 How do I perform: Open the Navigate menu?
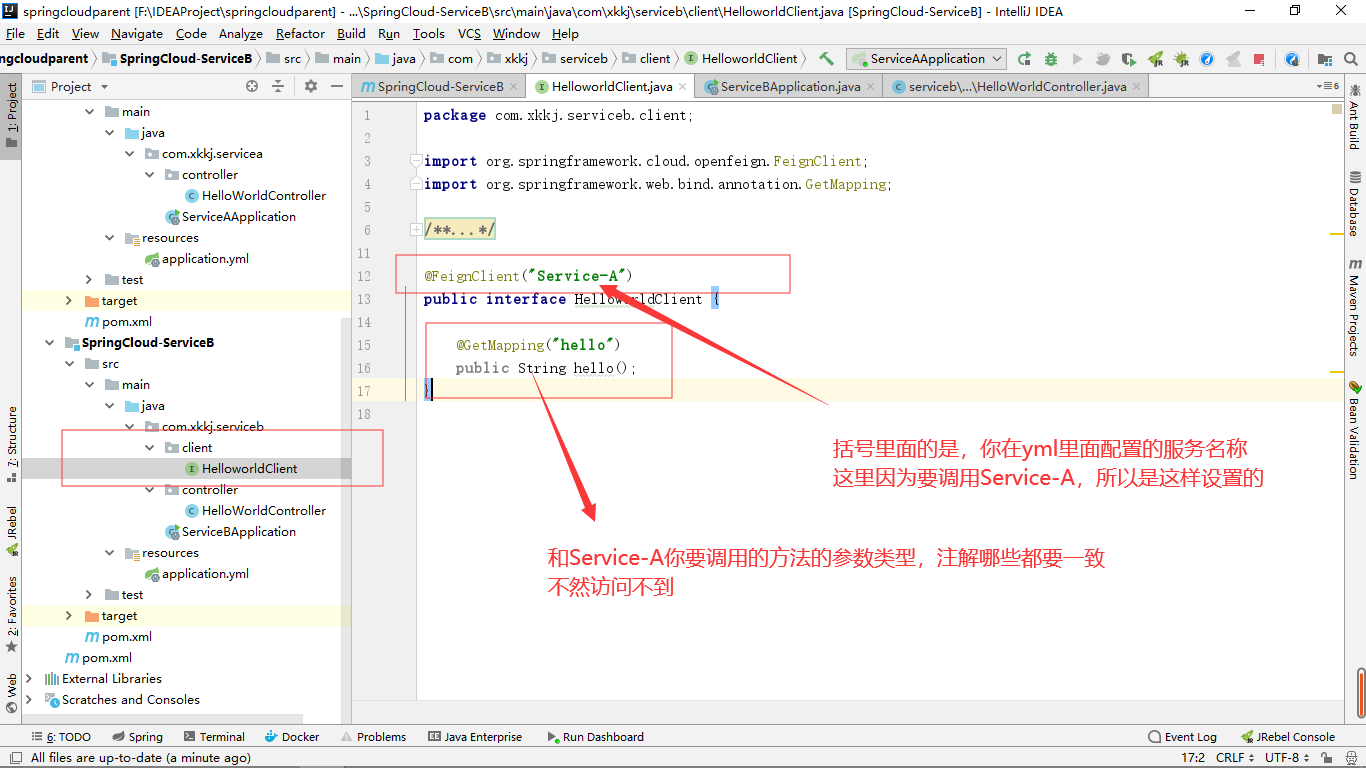(x=136, y=33)
